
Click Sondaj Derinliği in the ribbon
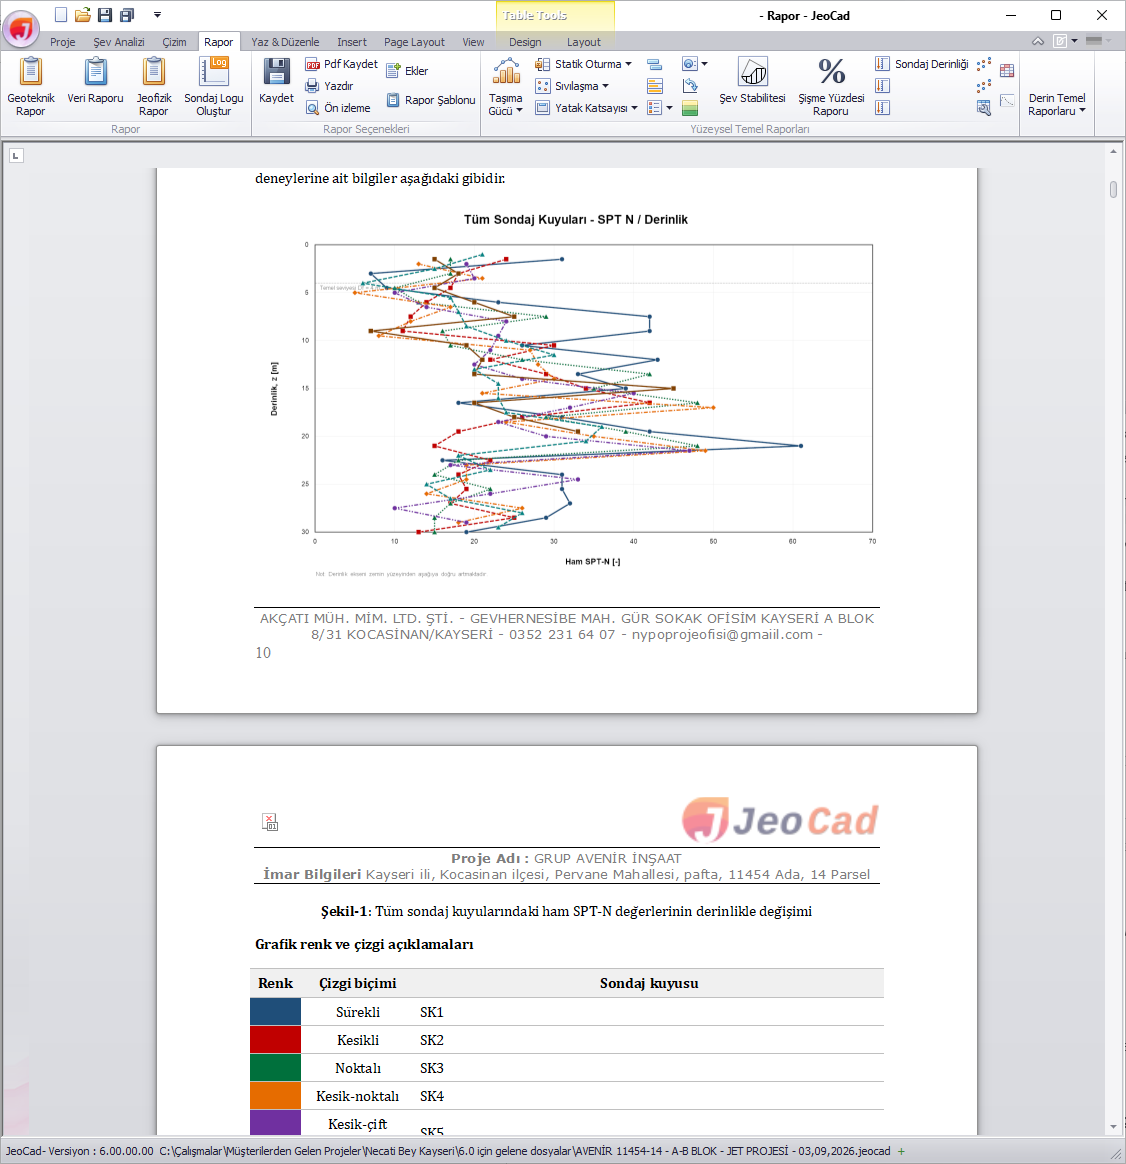(x=922, y=65)
